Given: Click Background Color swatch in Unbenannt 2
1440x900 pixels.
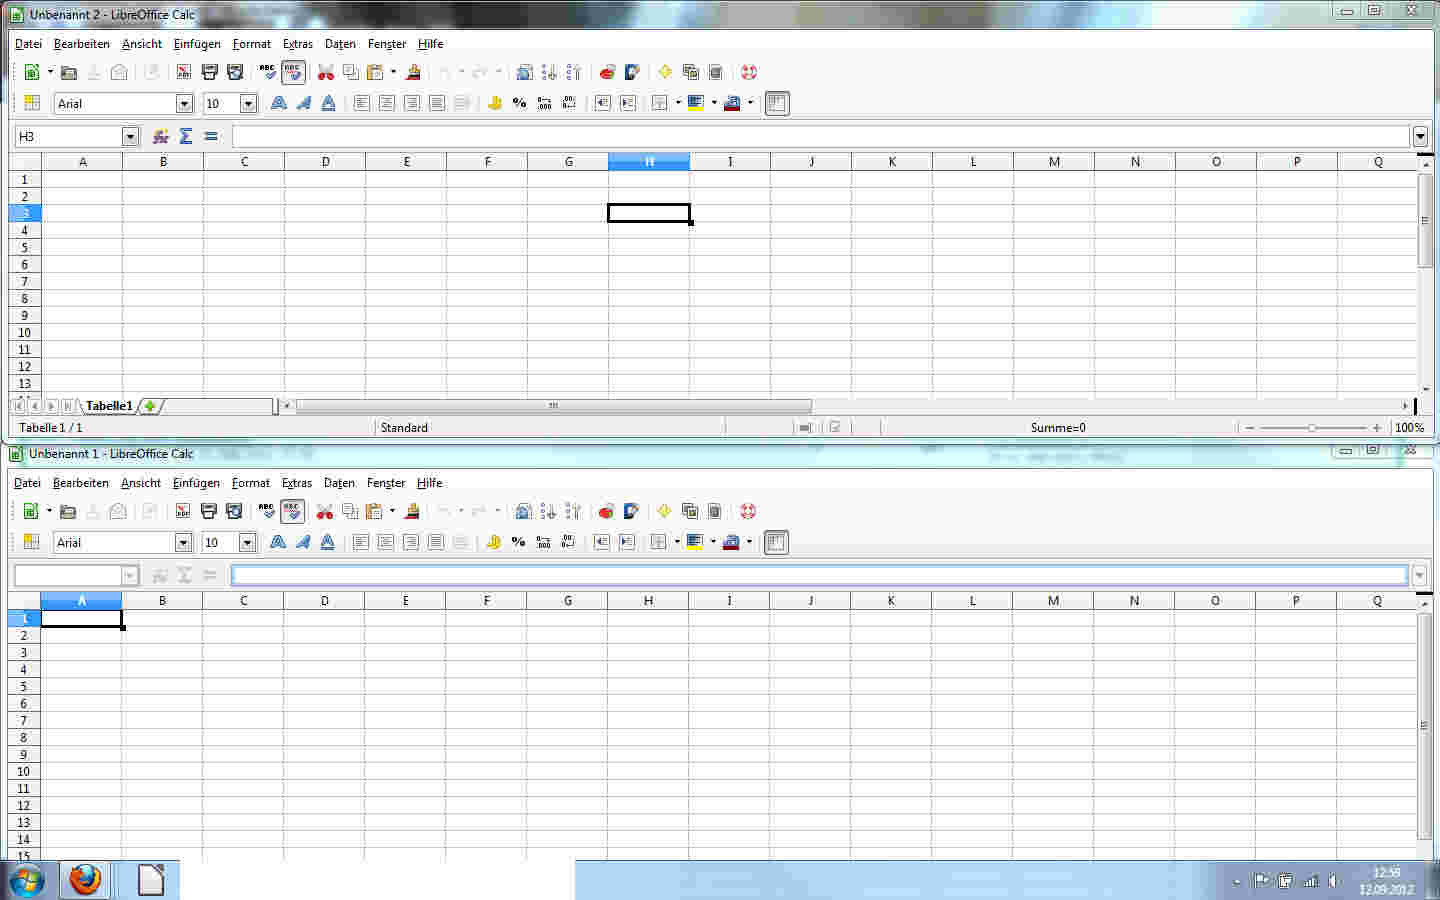Looking at the screenshot, I should (696, 103).
